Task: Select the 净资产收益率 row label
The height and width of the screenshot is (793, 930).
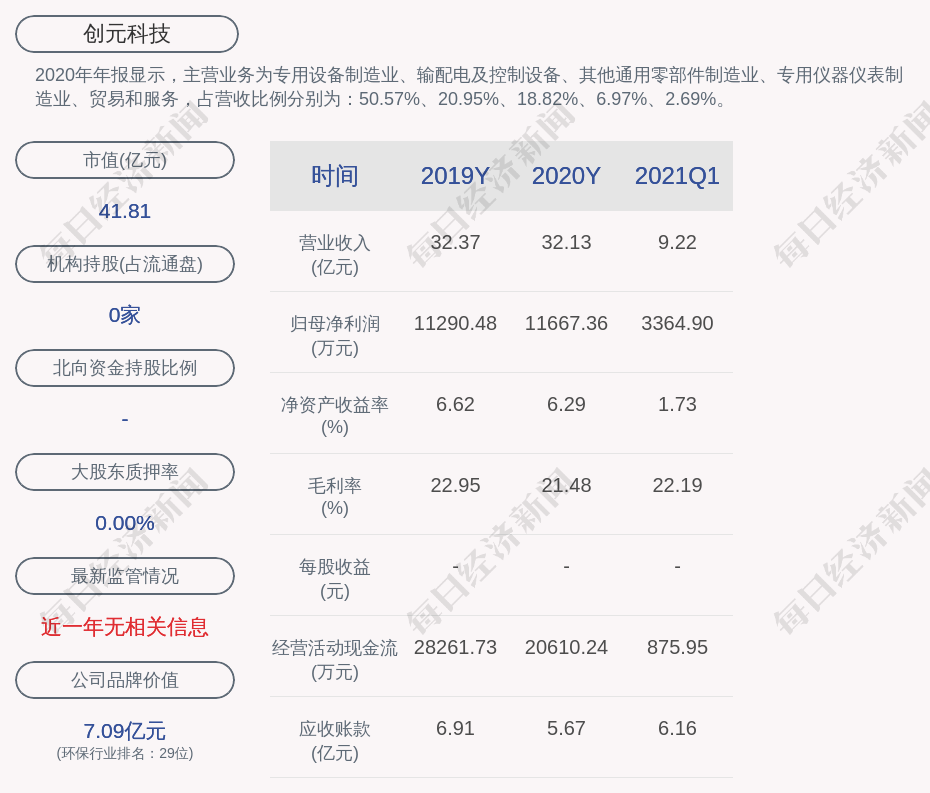Action: (x=335, y=415)
